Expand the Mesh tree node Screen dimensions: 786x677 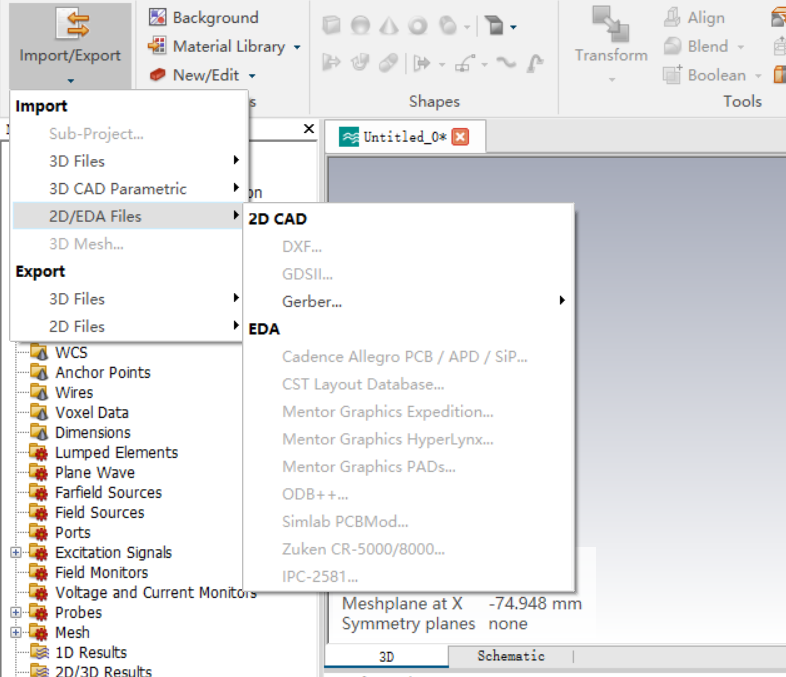(x=15, y=633)
